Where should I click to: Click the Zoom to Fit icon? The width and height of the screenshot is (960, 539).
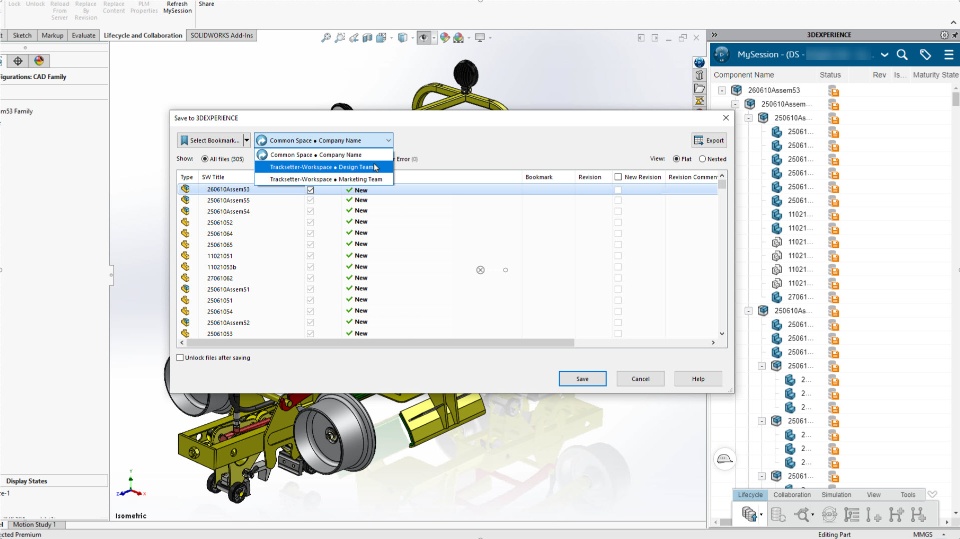326,38
